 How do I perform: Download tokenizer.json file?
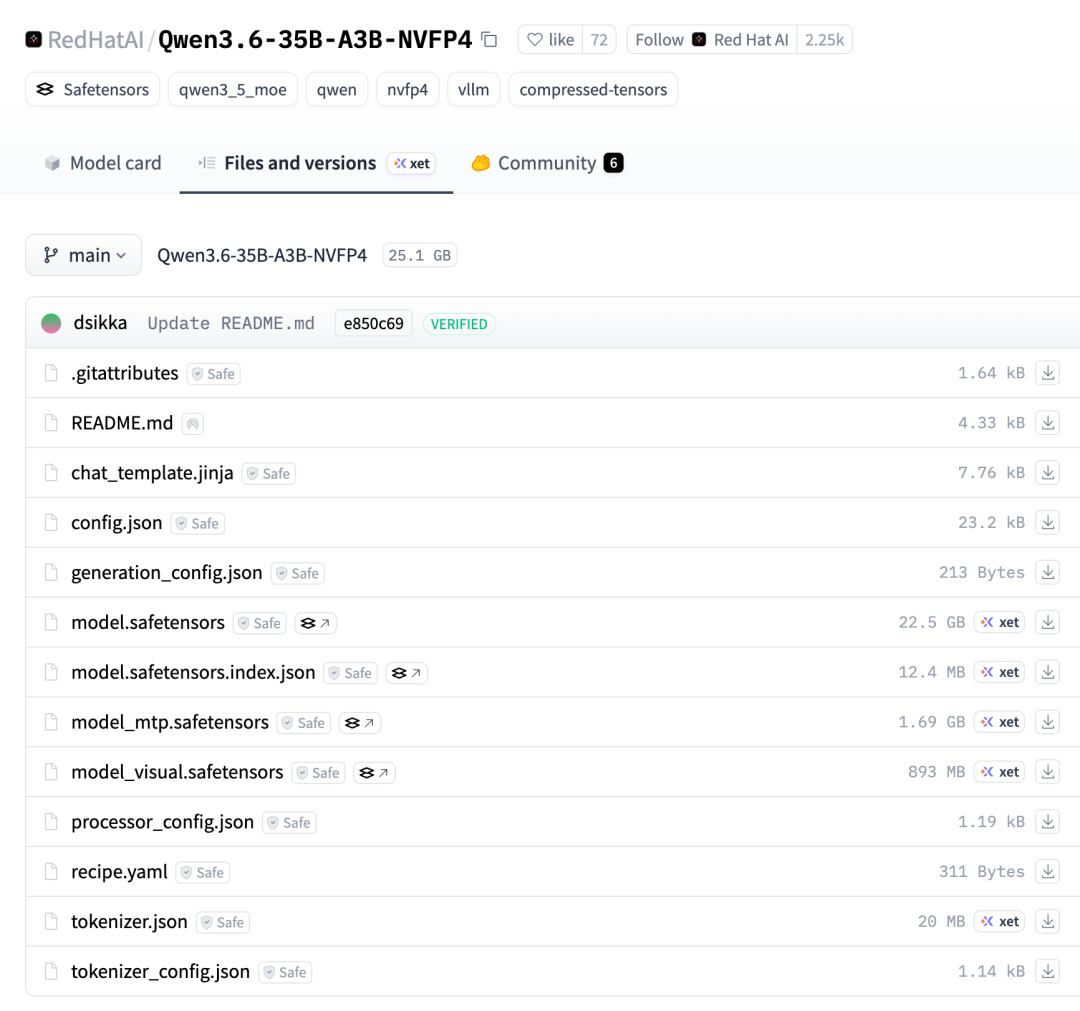(1048, 921)
